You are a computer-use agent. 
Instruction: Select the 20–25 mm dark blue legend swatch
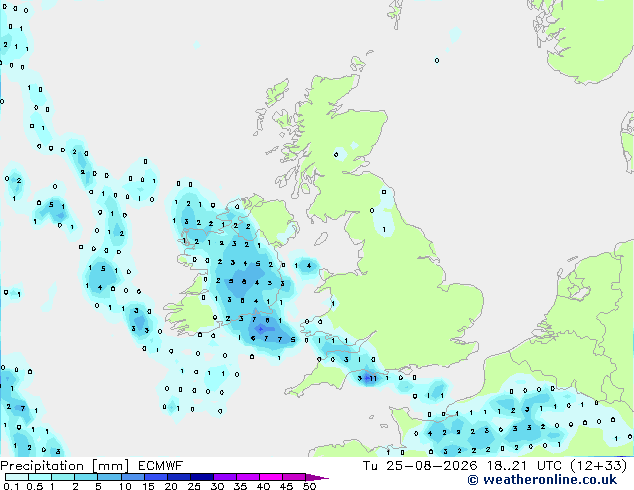click(179, 477)
